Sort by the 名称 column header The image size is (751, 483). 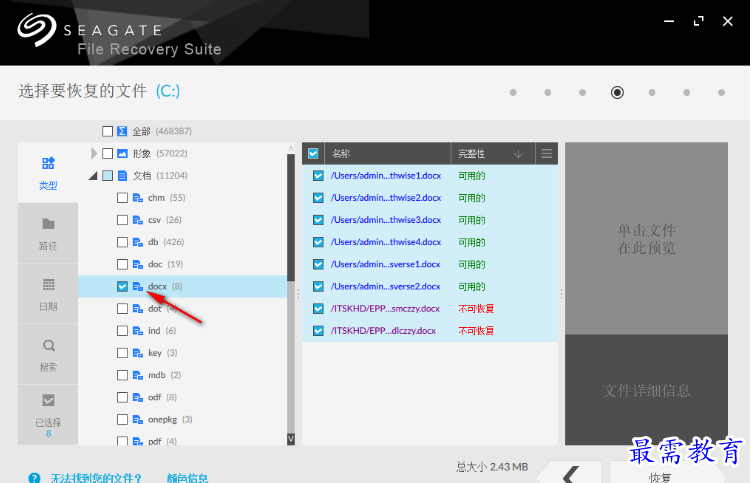click(x=387, y=153)
